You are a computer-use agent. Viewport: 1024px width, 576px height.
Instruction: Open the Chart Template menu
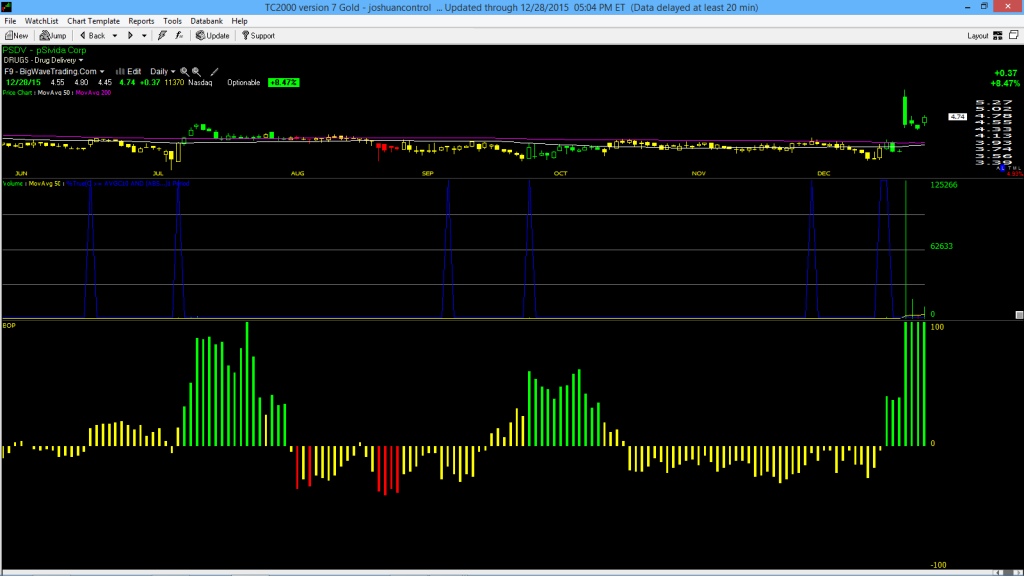pos(93,21)
